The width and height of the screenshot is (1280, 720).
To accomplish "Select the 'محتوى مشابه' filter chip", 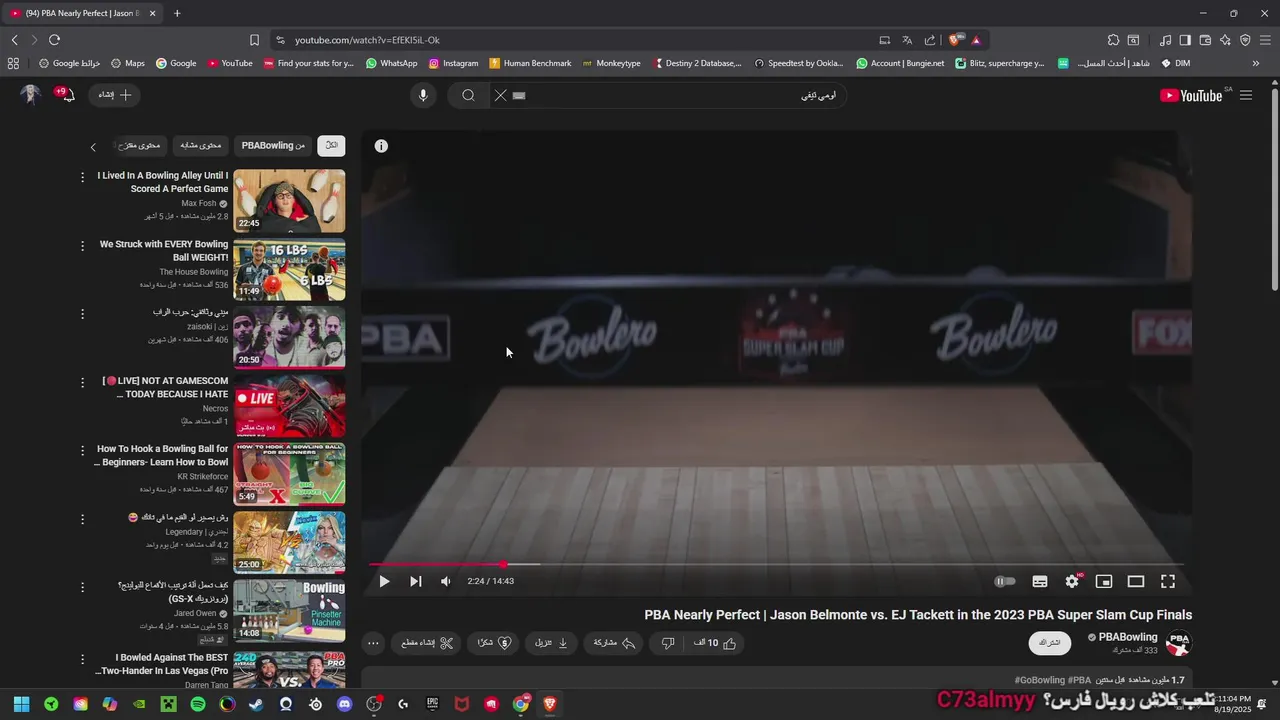I will click(x=201, y=145).
